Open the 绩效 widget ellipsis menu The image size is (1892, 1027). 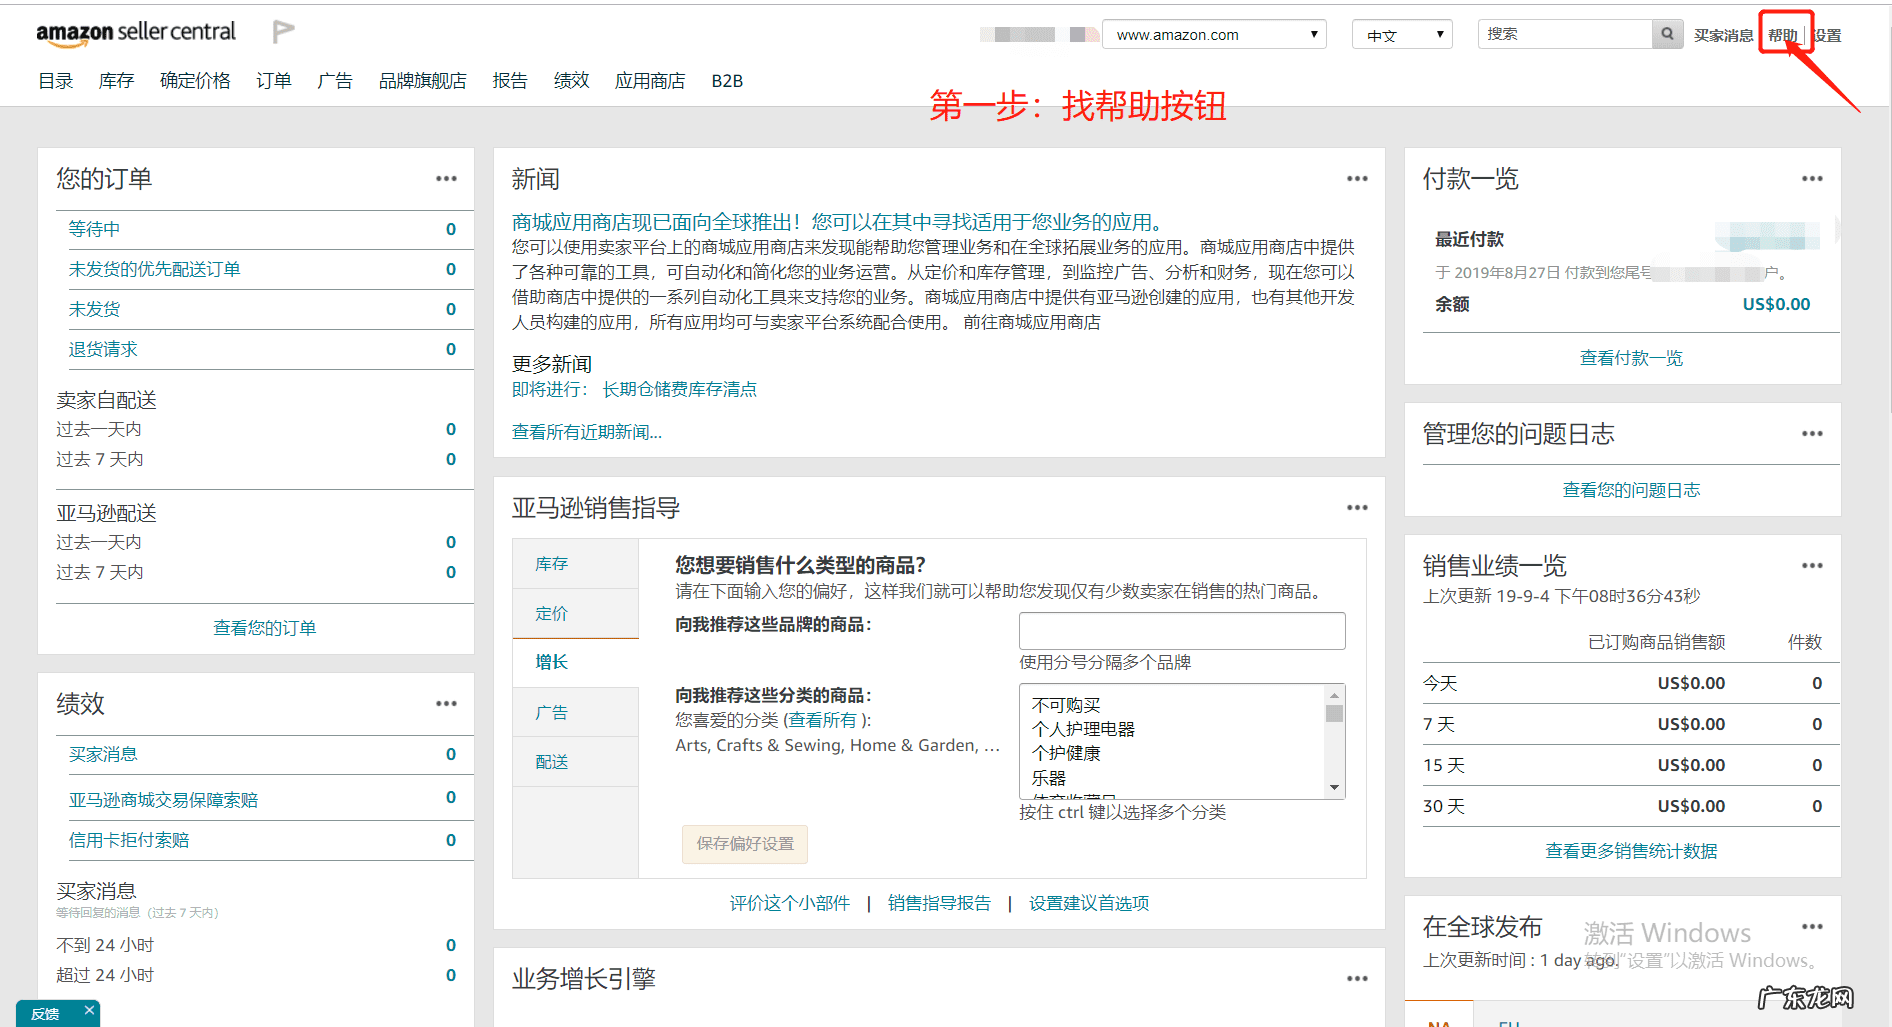click(x=445, y=703)
